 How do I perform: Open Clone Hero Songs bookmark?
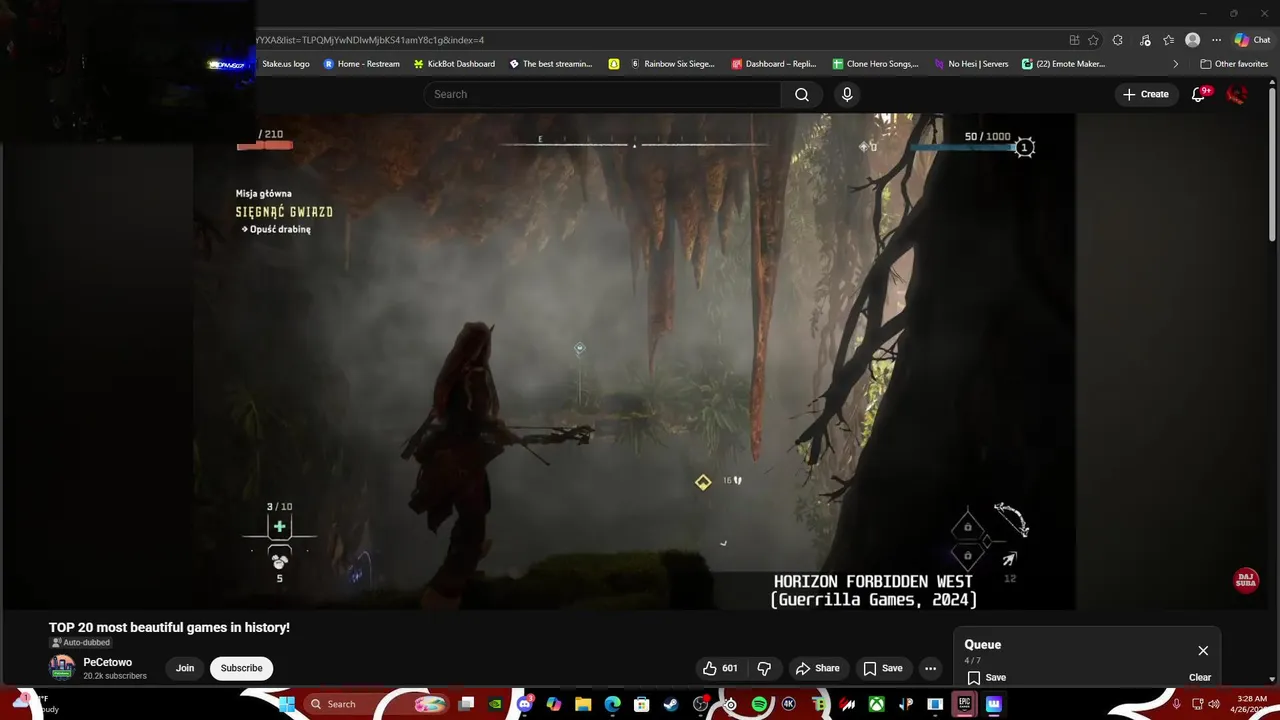pyautogui.click(x=875, y=64)
